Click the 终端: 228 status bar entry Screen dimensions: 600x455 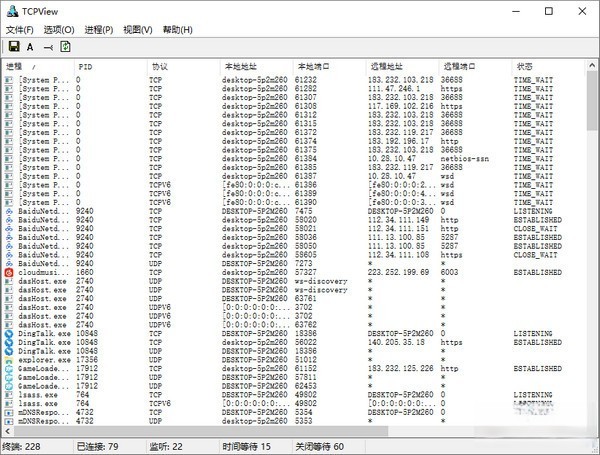tap(21, 447)
